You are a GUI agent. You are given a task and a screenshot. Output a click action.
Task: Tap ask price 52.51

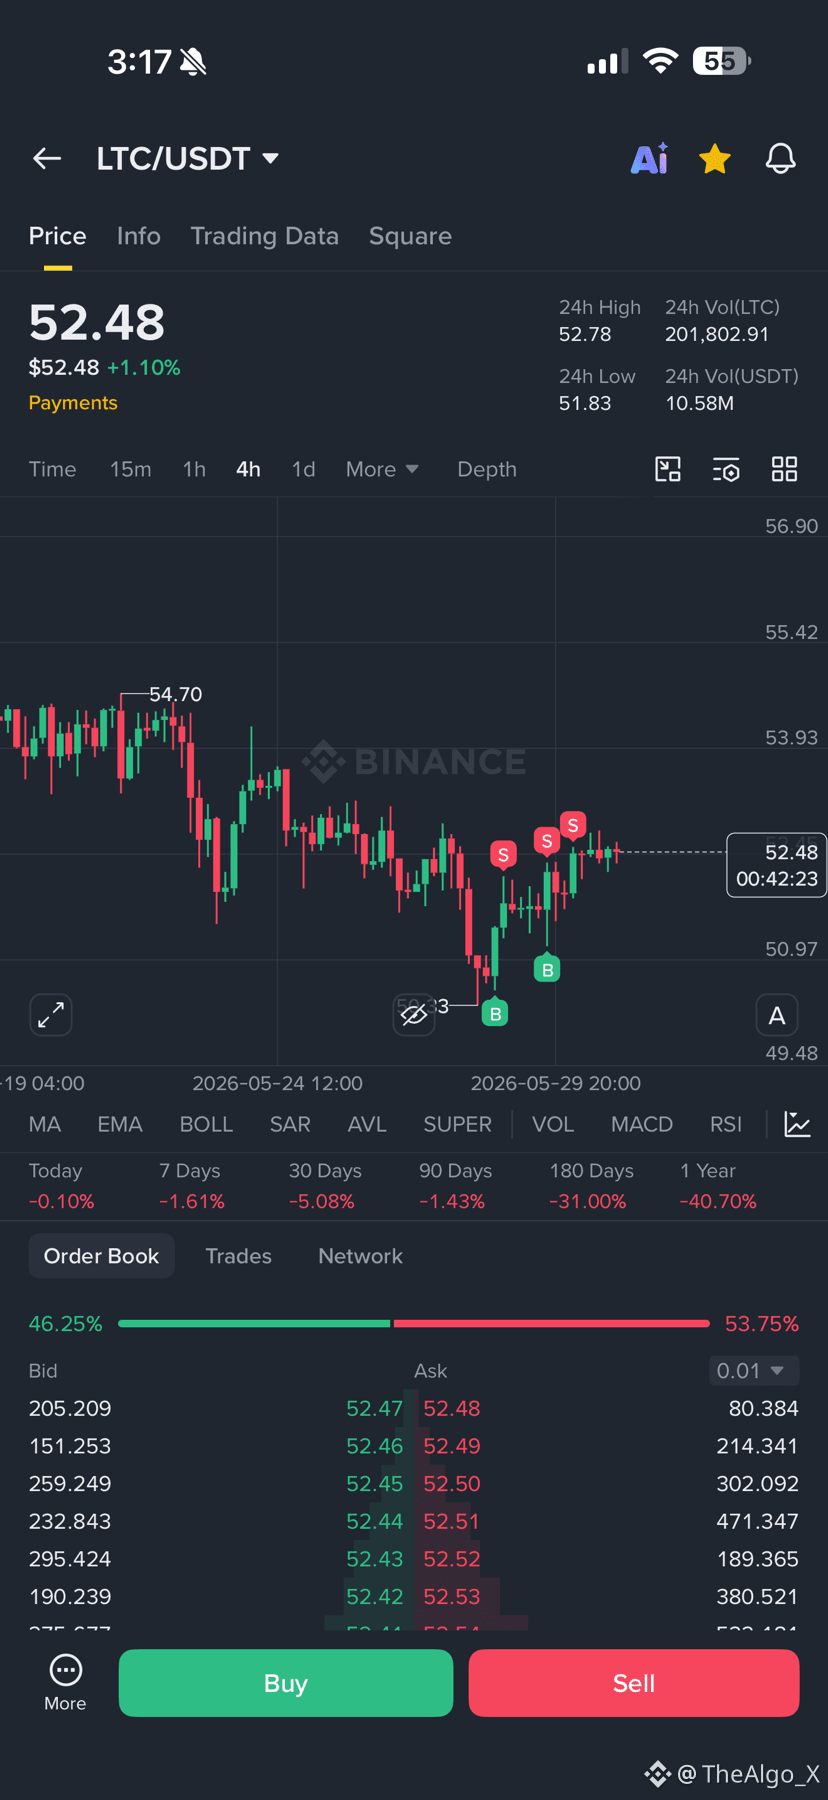click(452, 1521)
